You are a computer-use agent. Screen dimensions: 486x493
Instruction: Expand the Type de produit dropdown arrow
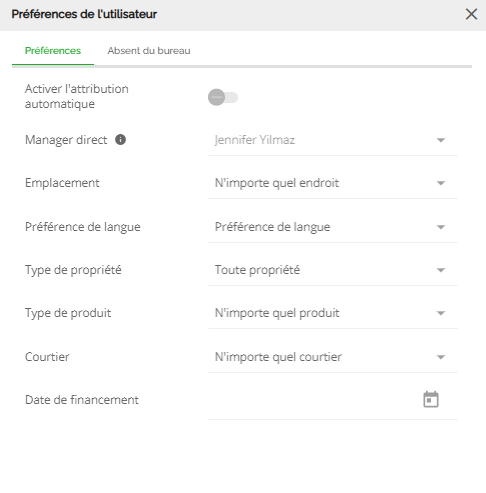click(441, 313)
